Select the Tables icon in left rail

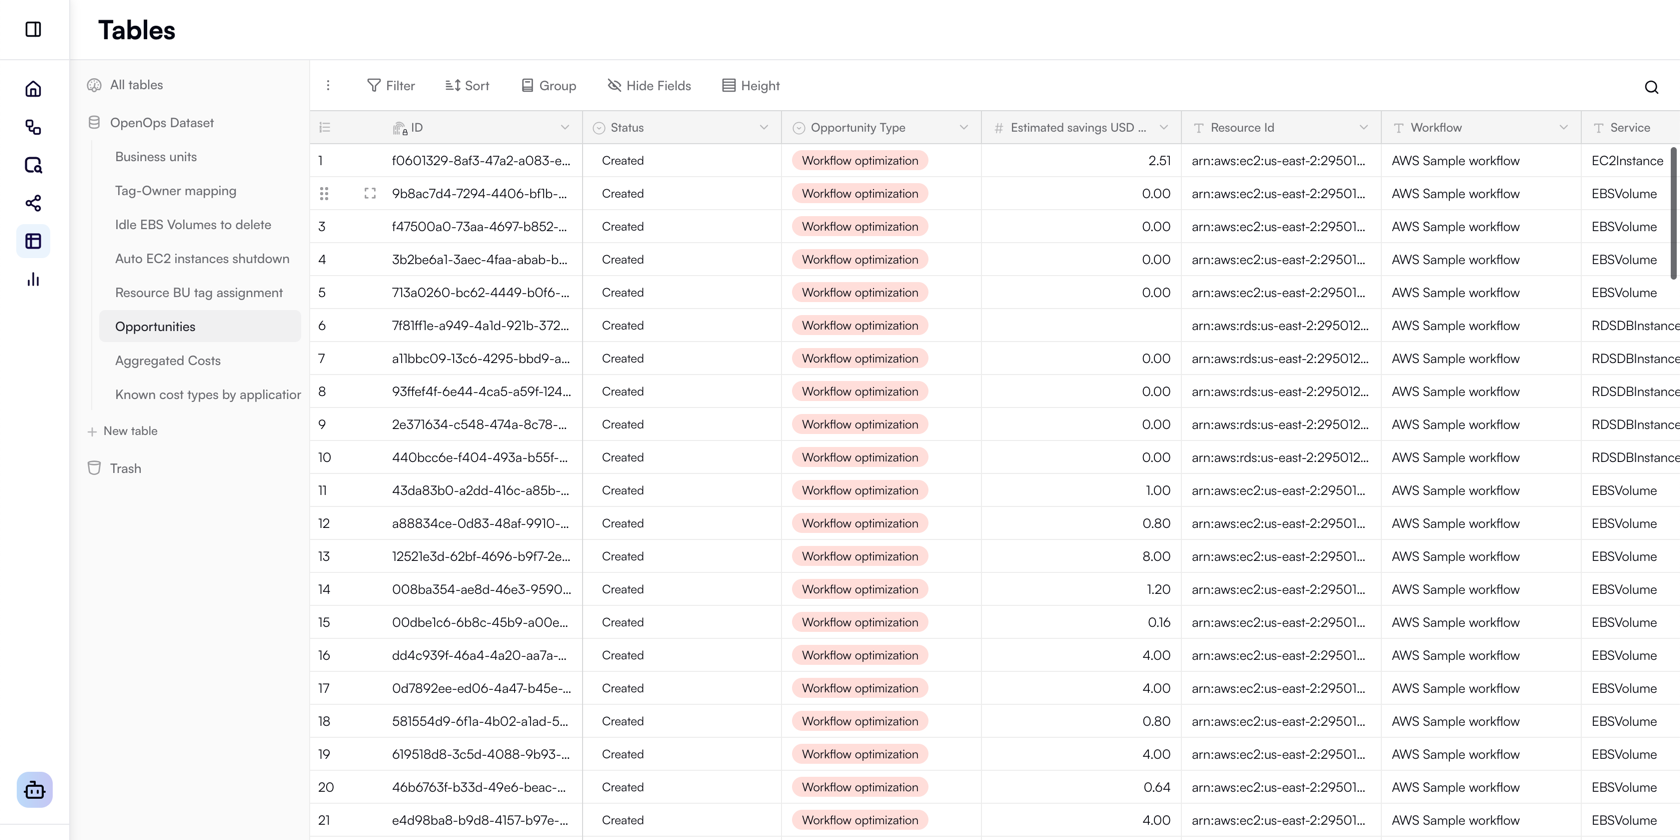click(x=33, y=241)
